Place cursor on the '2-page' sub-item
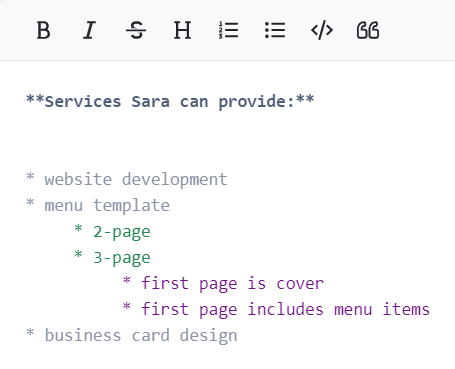The width and height of the screenshot is (455, 369). click(112, 231)
